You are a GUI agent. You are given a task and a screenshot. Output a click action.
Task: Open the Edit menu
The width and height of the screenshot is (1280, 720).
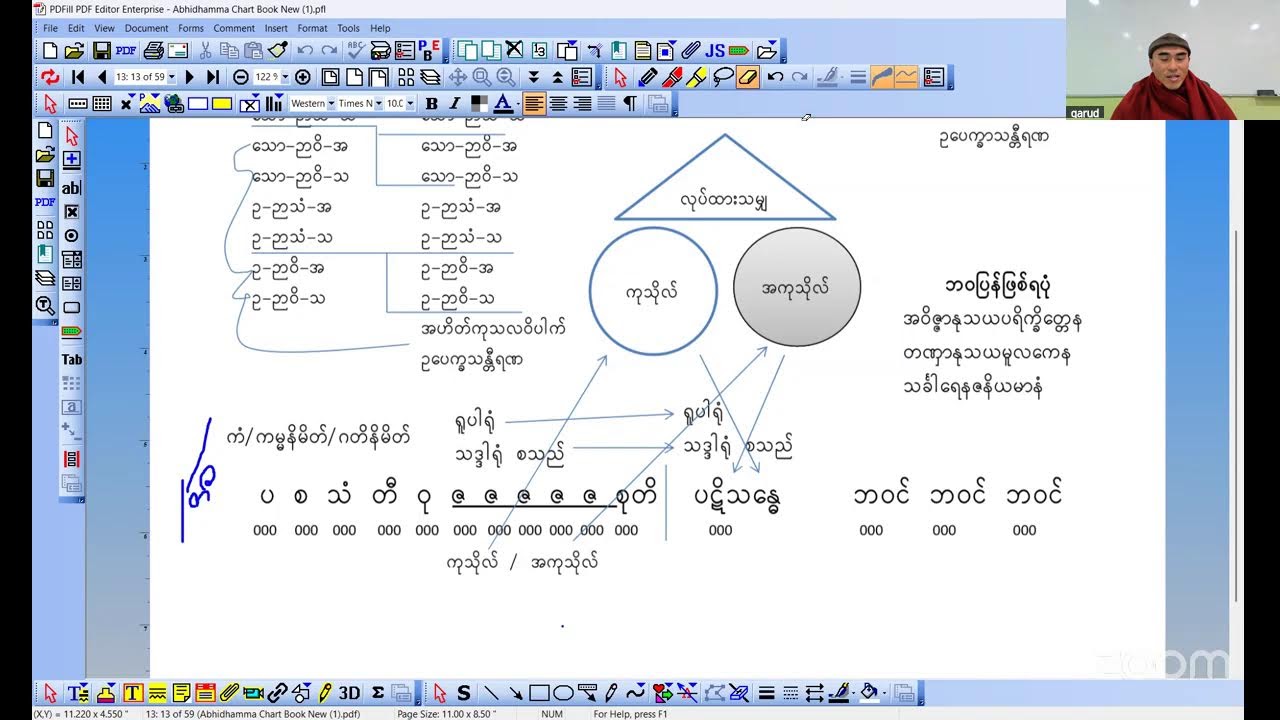coord(76,28)
